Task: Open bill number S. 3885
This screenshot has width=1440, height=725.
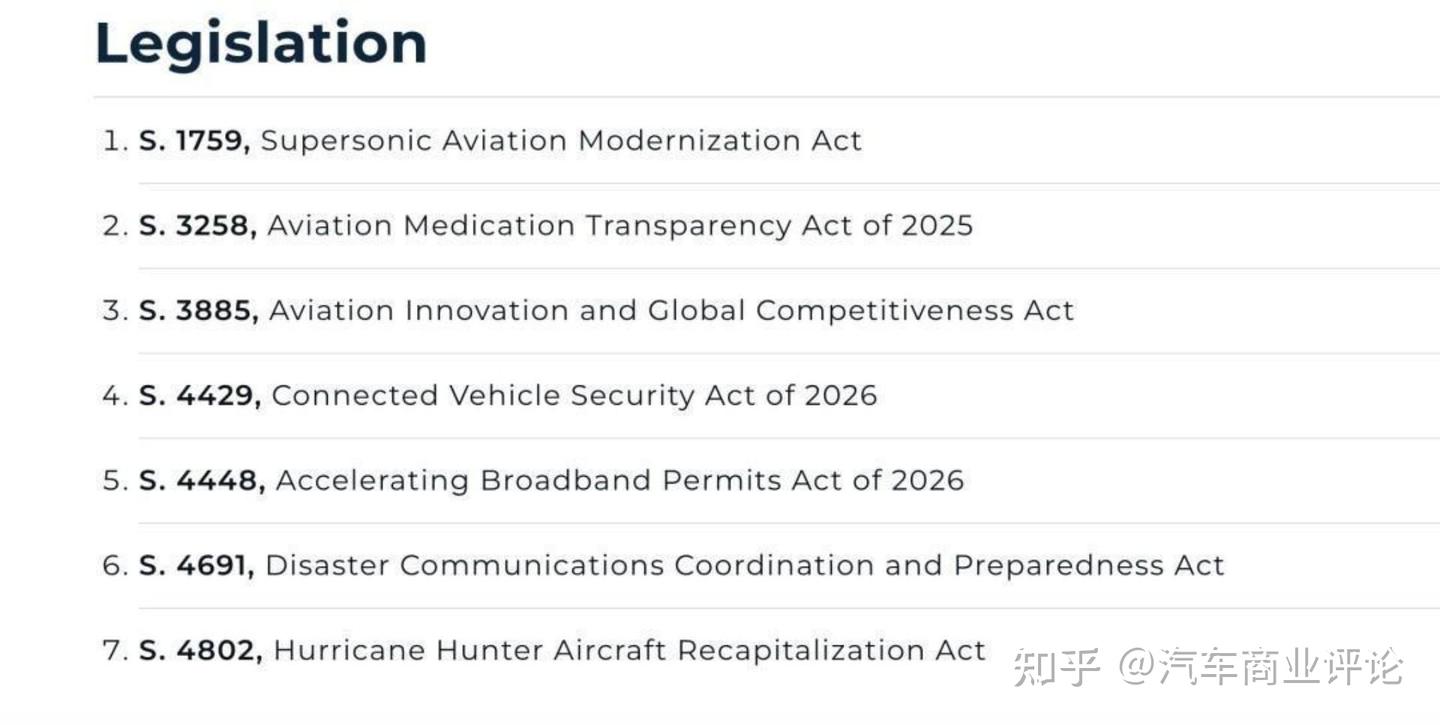Action: click(199, 311)
